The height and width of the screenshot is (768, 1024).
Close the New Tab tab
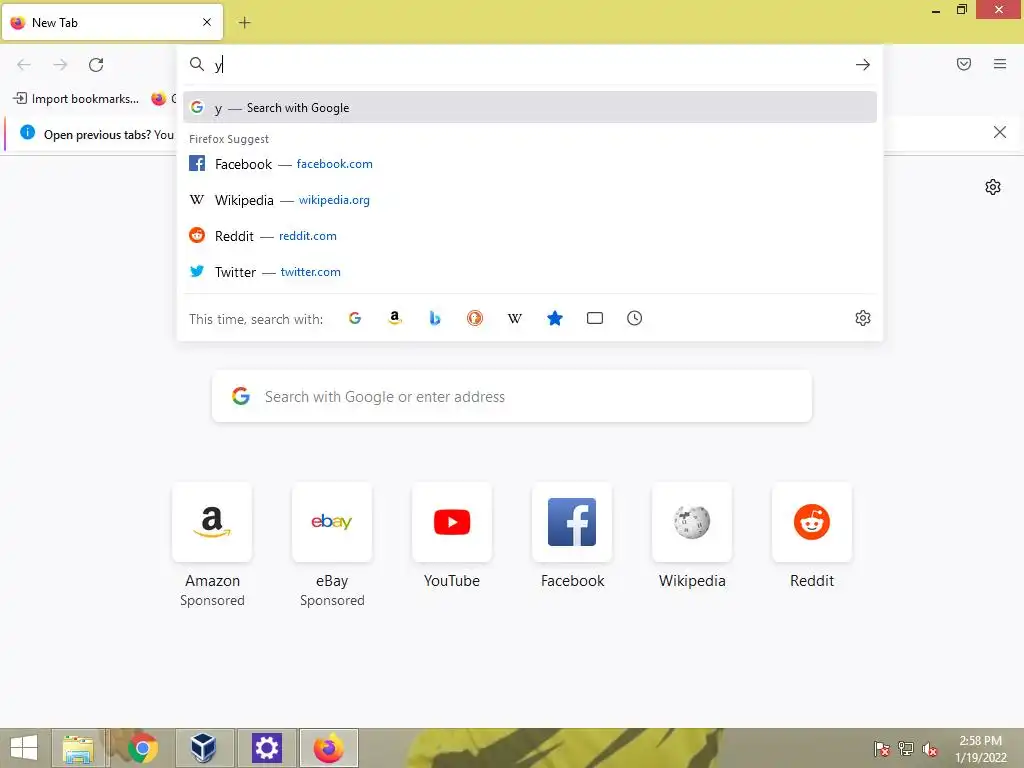coord(207,22)
